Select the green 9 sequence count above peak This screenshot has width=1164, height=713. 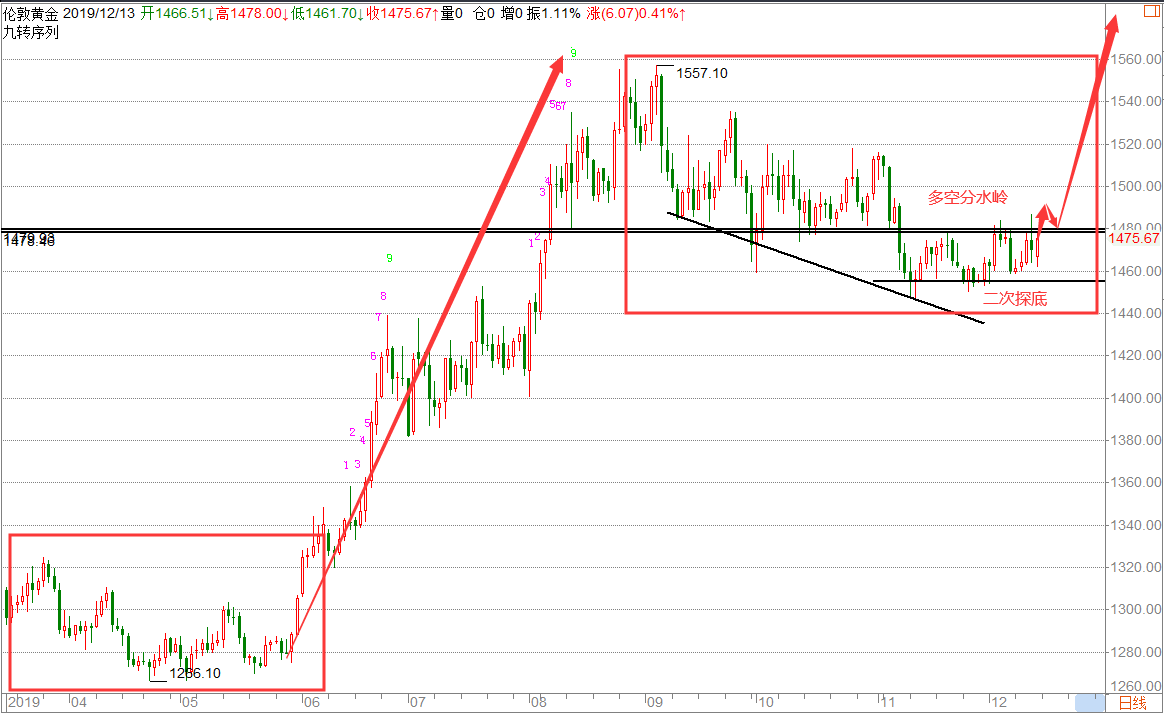[573, 53]
